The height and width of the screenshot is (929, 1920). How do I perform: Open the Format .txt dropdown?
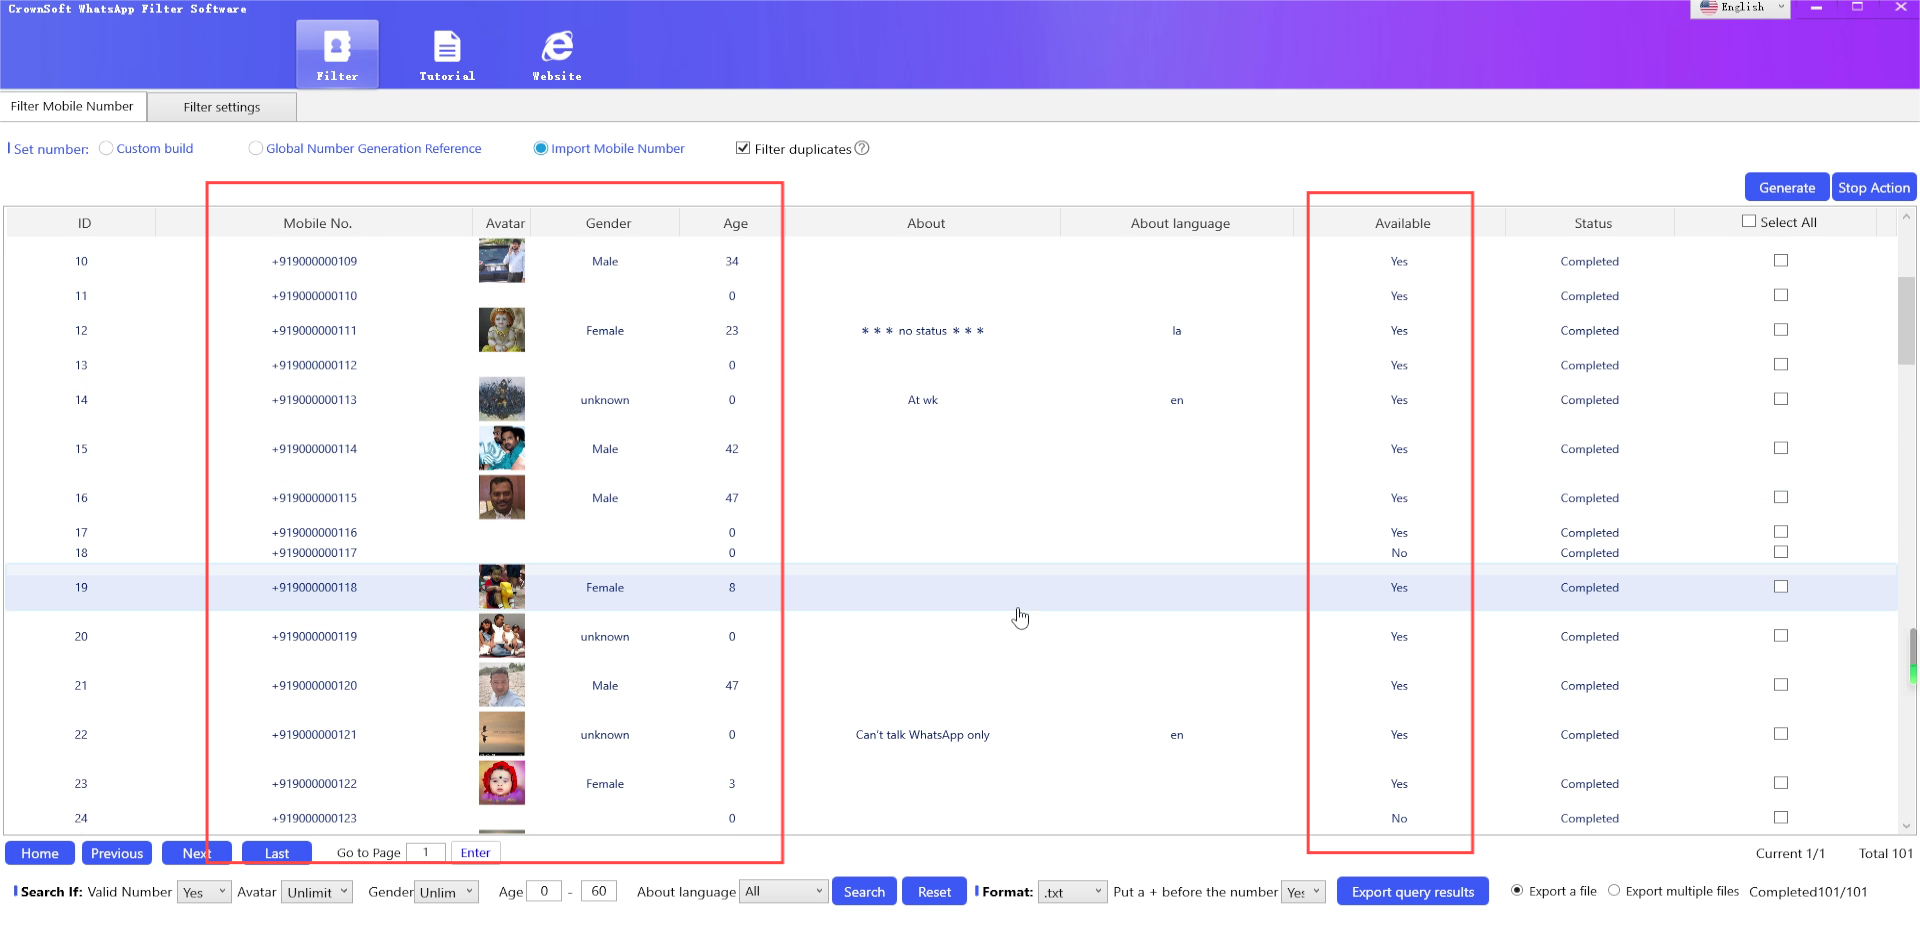pyautogui.click(x=1073, y=891)
